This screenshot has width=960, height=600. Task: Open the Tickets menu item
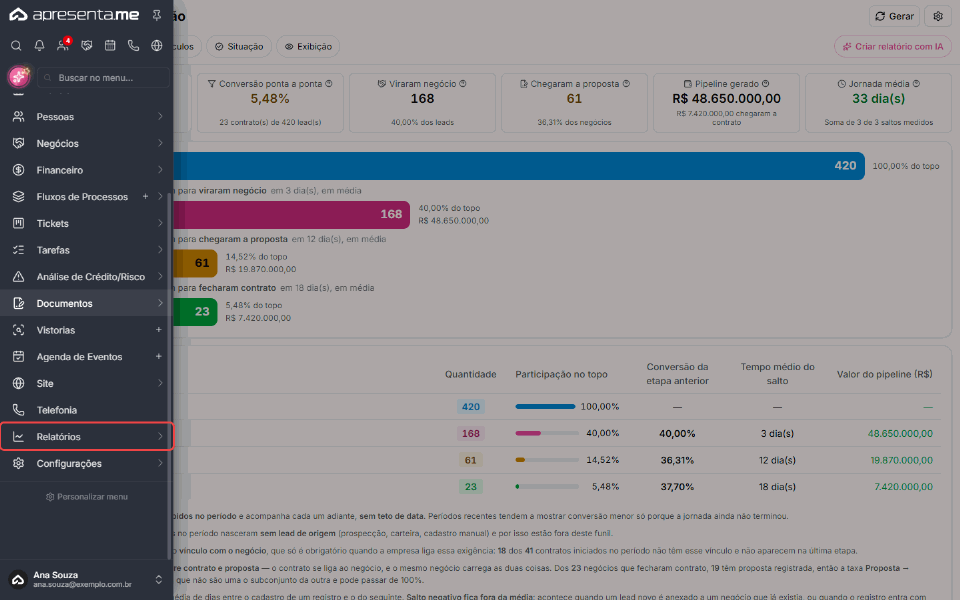86,223
